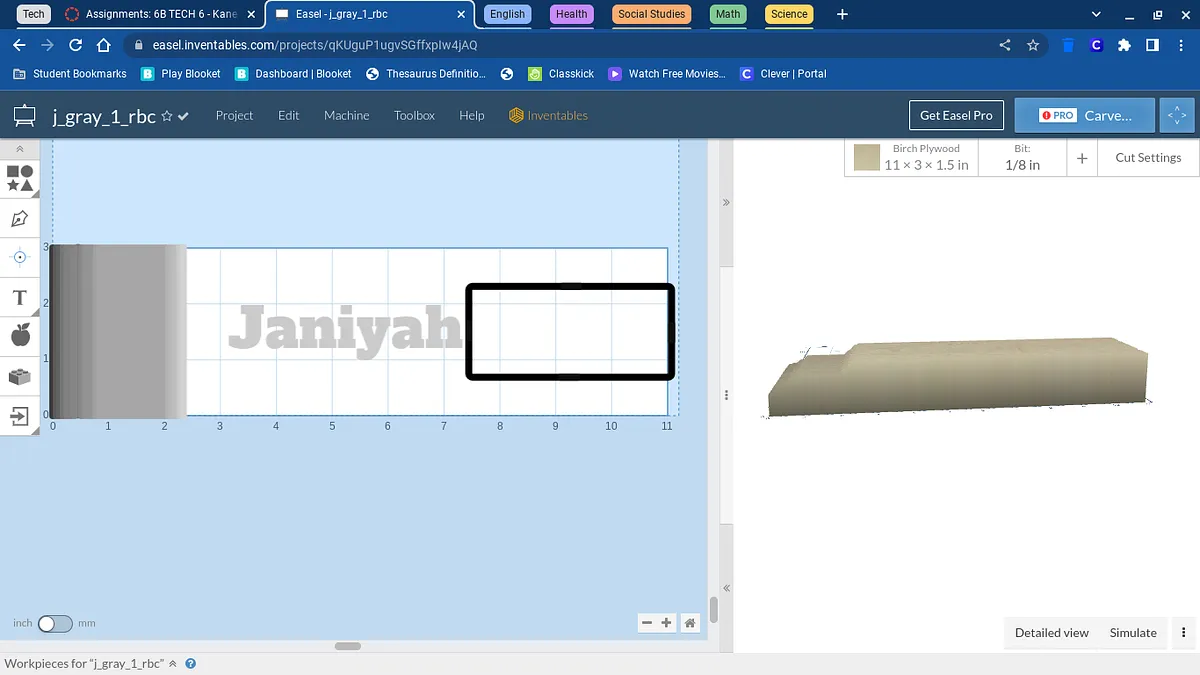The image size is (1200, 675).
Task: Star the j_gray_1_rbc project
Action: [167, 116]
